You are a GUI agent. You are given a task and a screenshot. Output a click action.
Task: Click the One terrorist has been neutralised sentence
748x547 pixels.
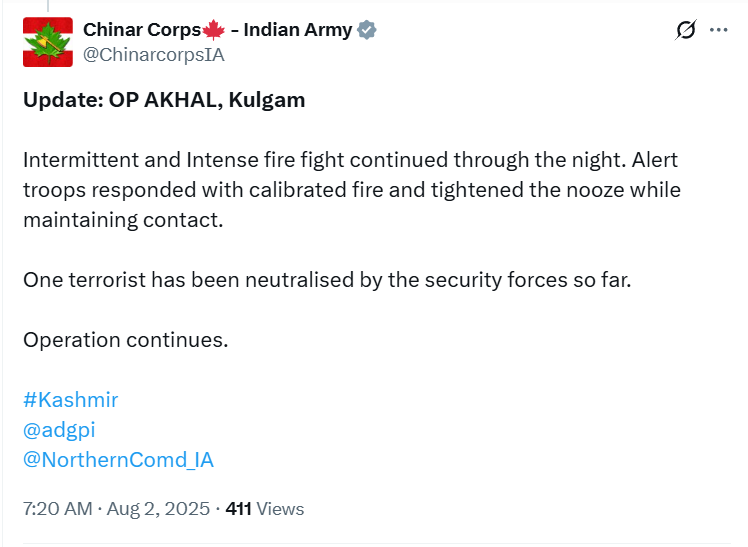327,280
